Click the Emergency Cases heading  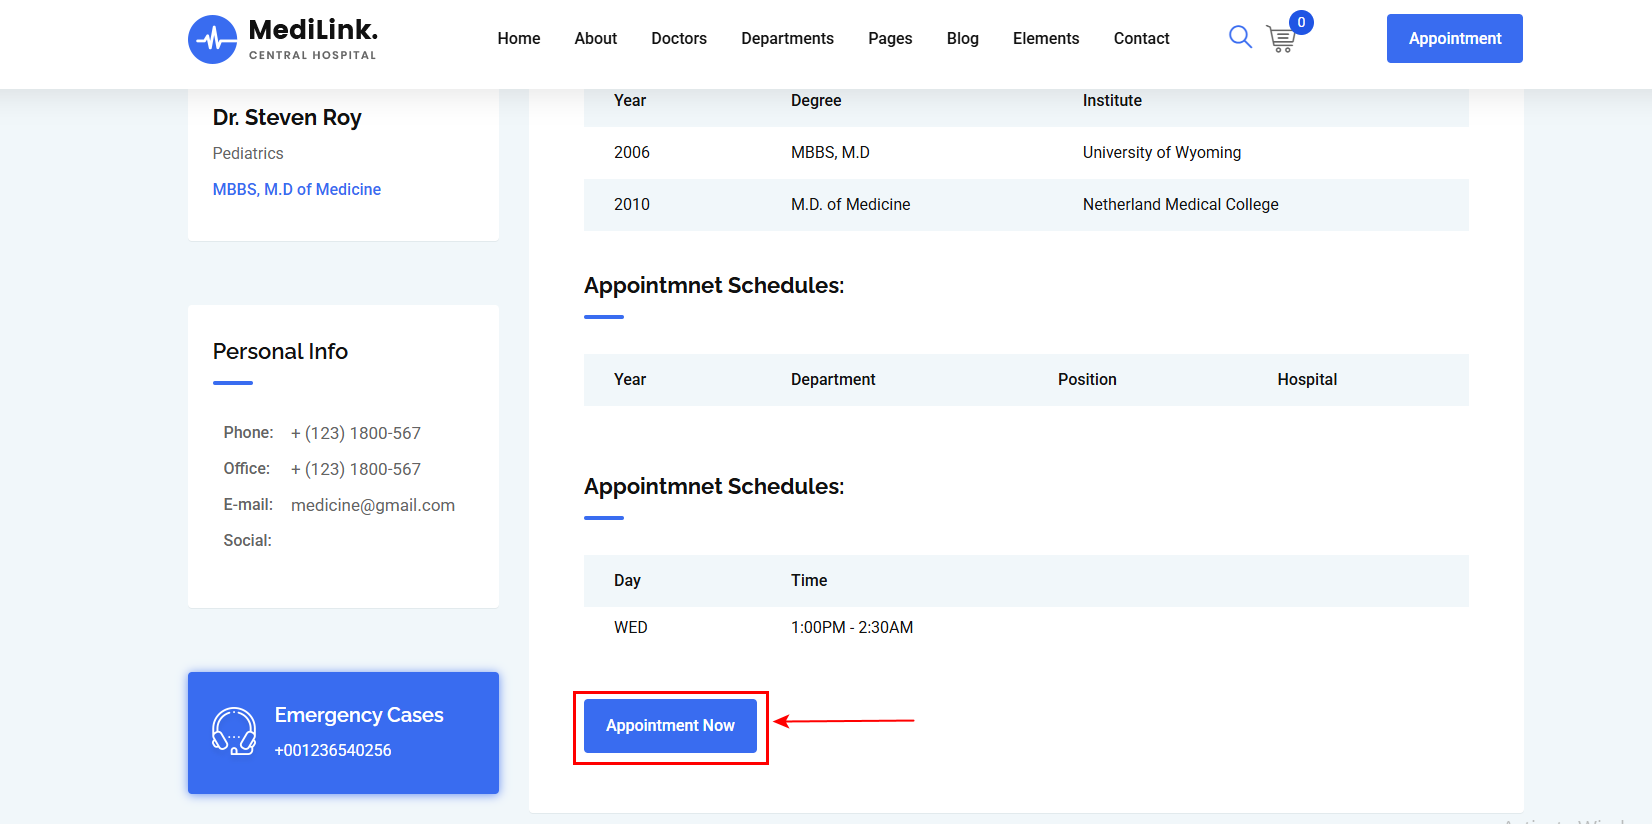359,715
